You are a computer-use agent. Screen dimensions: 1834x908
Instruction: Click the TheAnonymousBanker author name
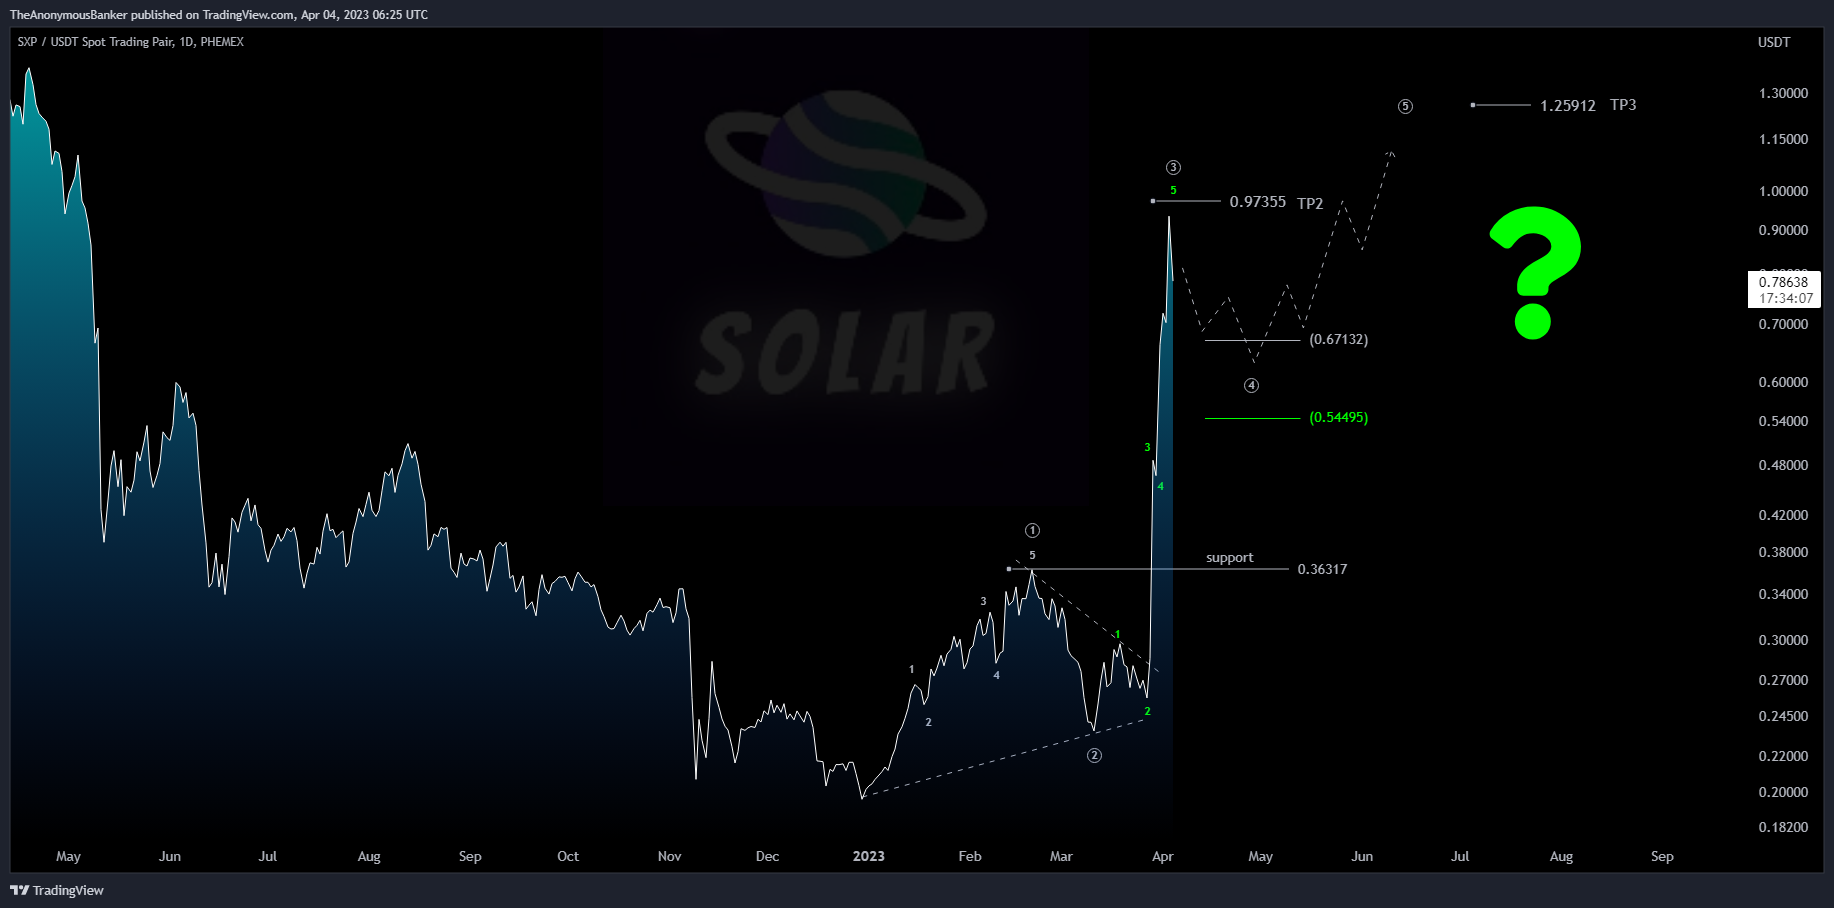pyautogui.click(x=68, y=15)
